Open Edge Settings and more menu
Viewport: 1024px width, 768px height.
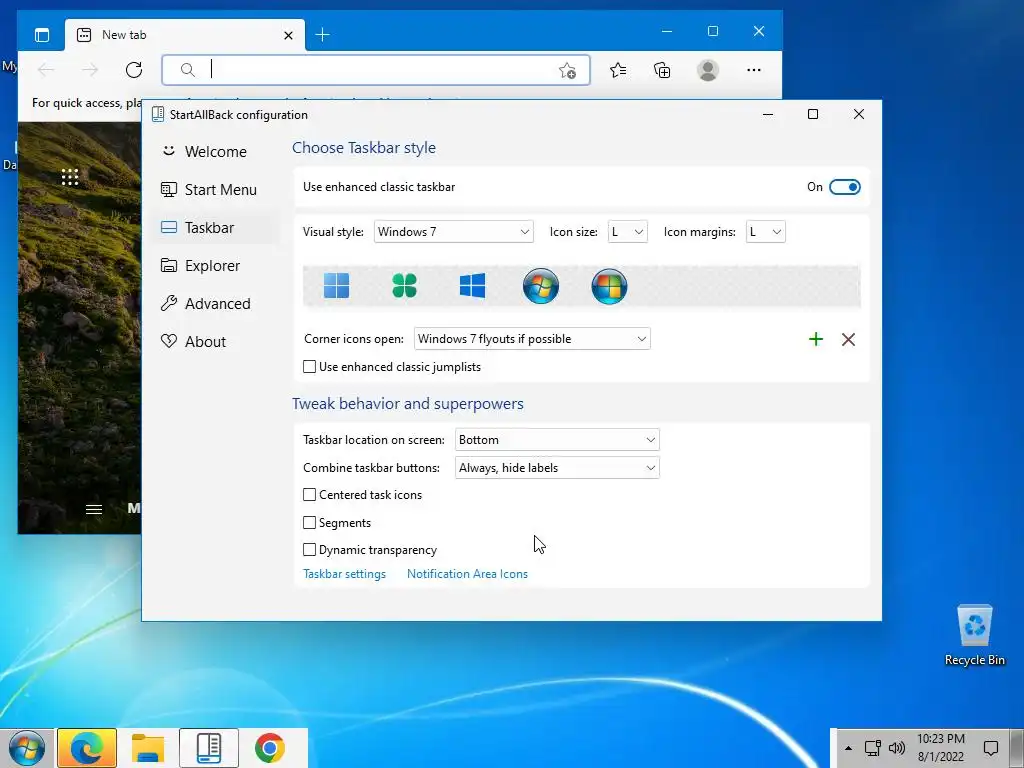click(x=754, y=70)
